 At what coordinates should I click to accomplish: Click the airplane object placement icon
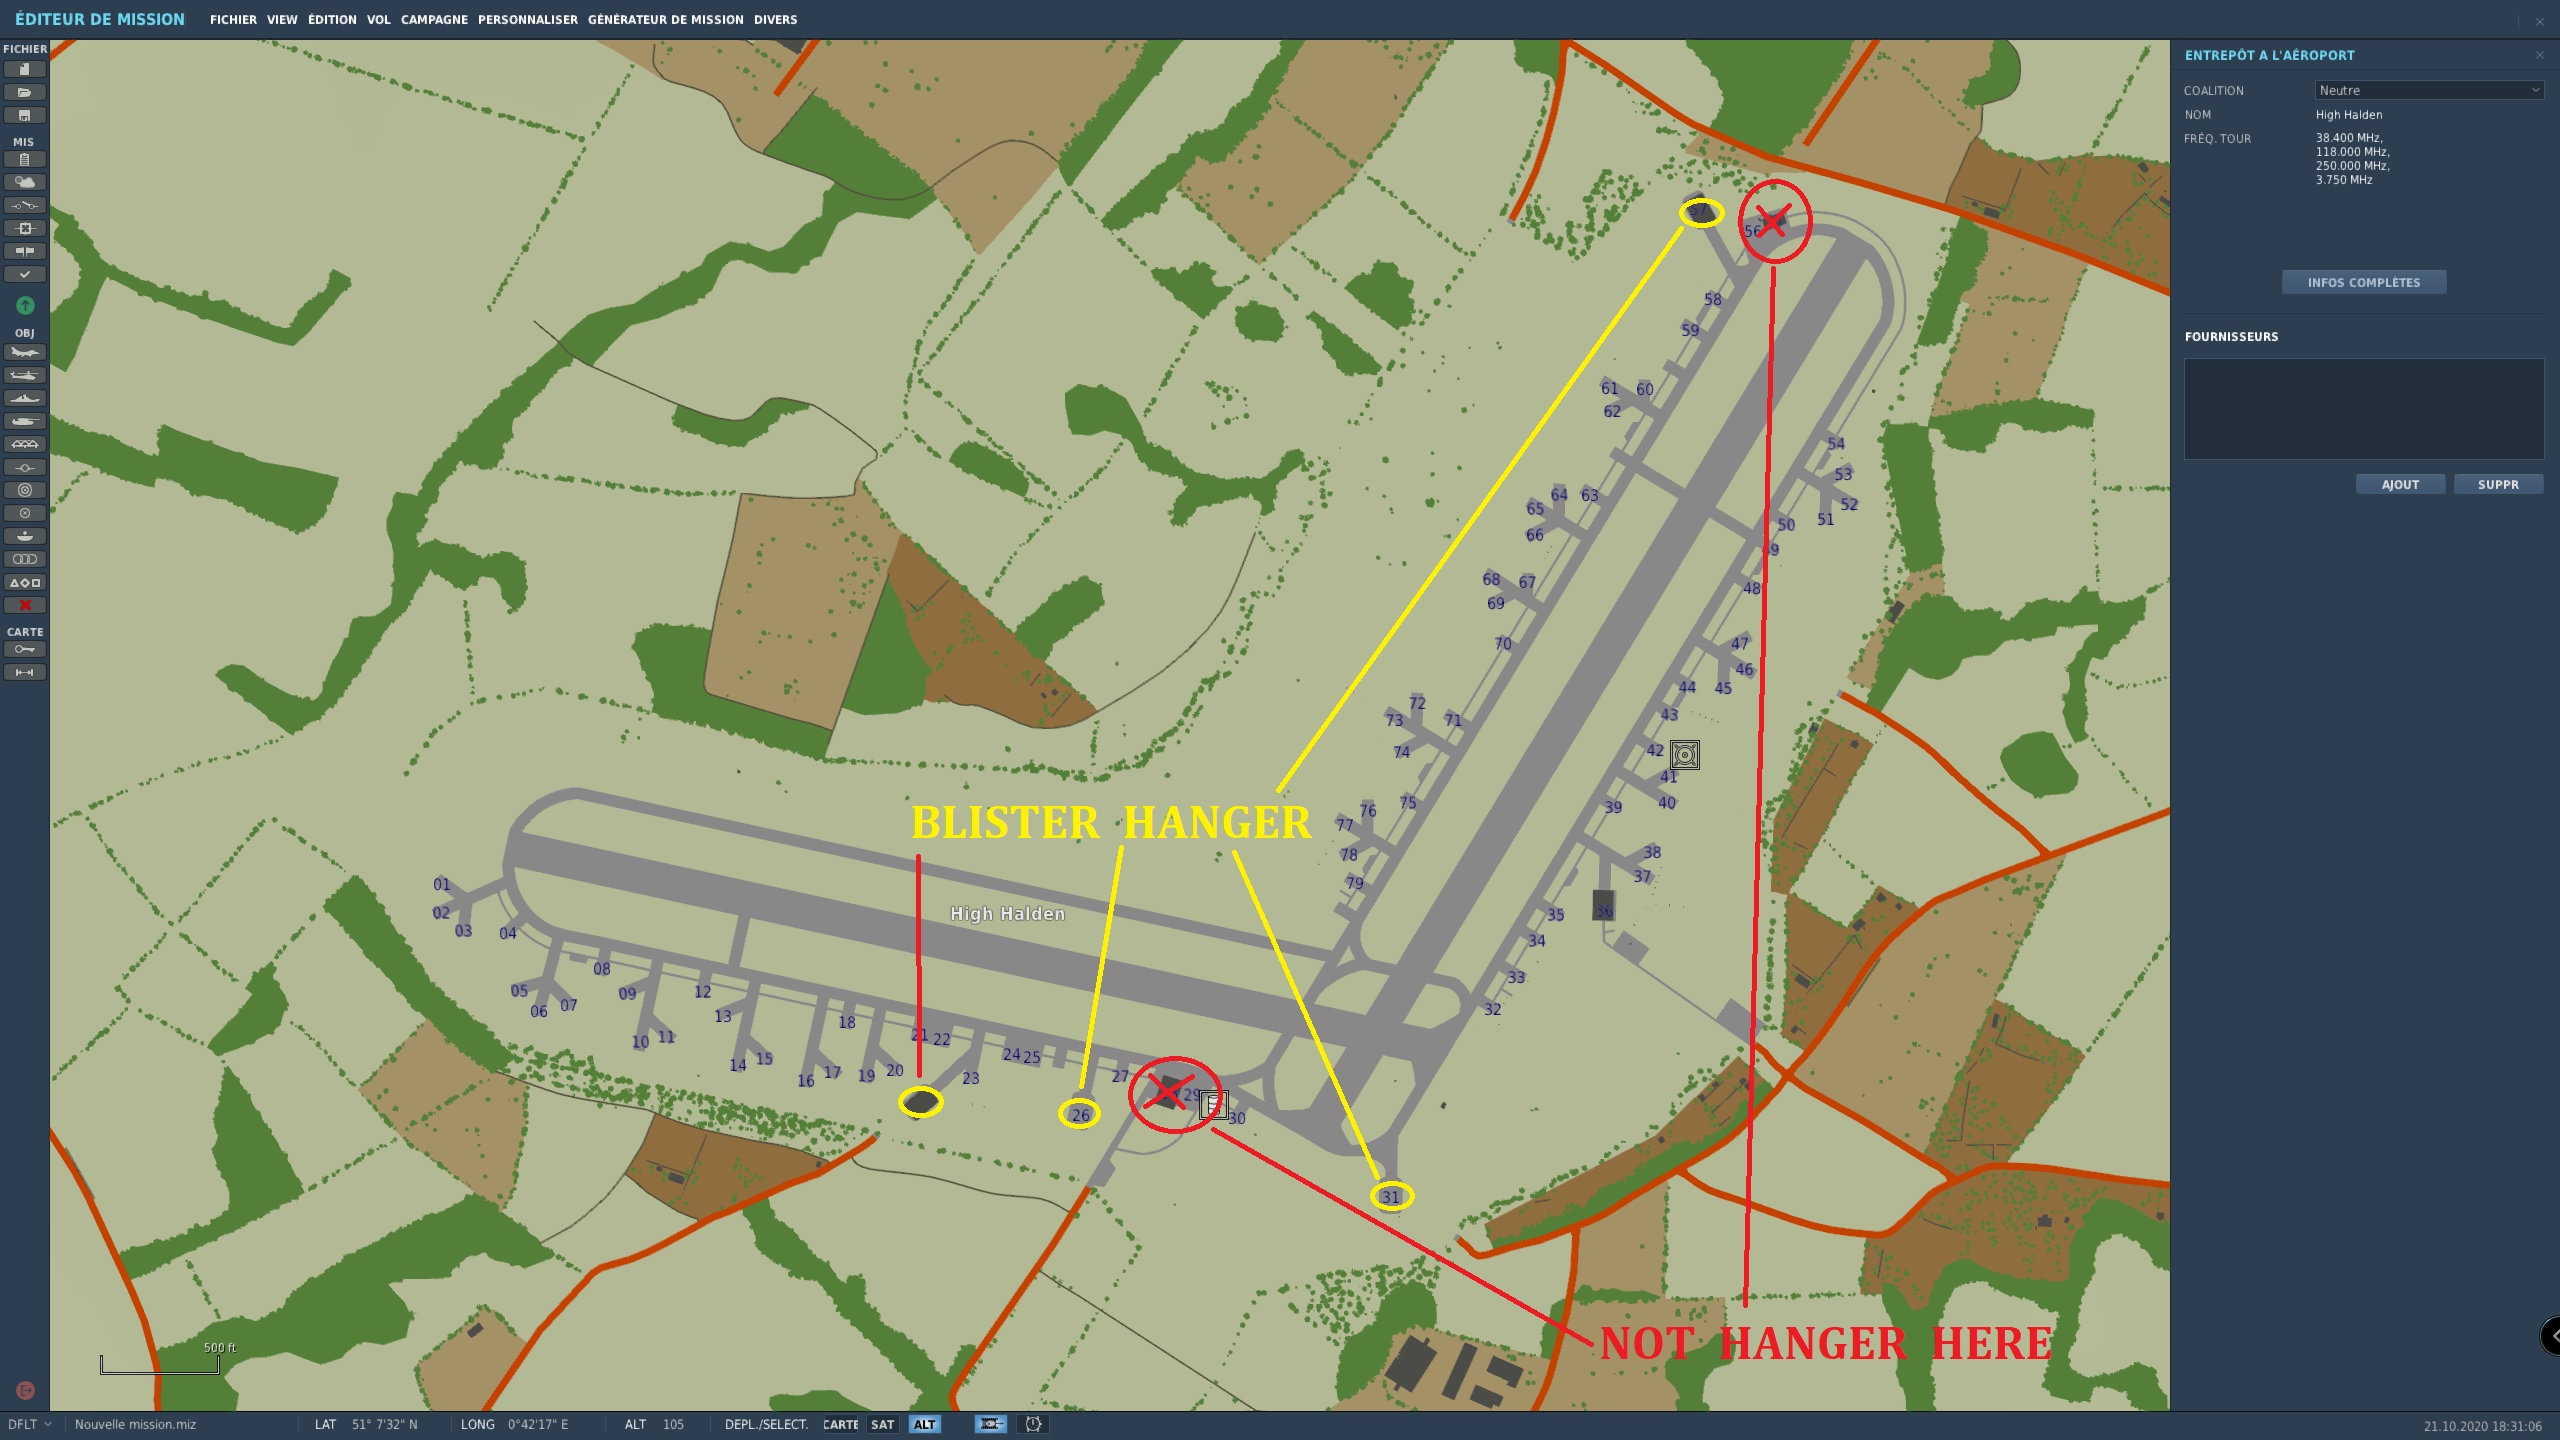coord(25,352)
